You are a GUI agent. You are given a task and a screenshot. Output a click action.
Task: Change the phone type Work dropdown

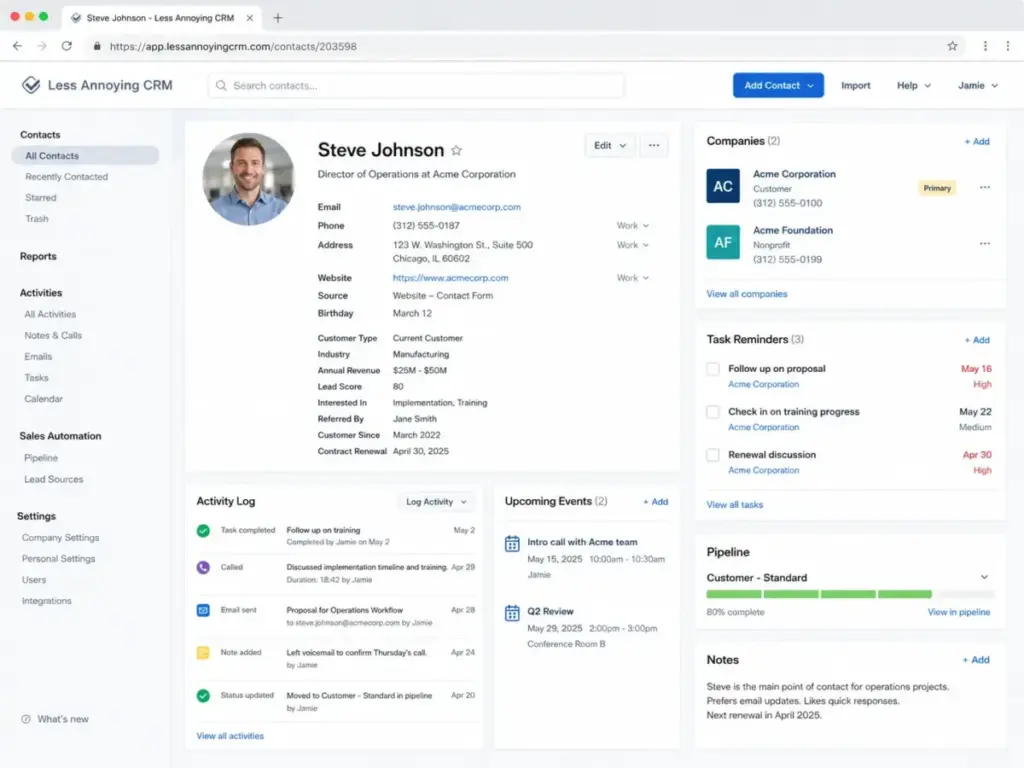tap(632, 225)
